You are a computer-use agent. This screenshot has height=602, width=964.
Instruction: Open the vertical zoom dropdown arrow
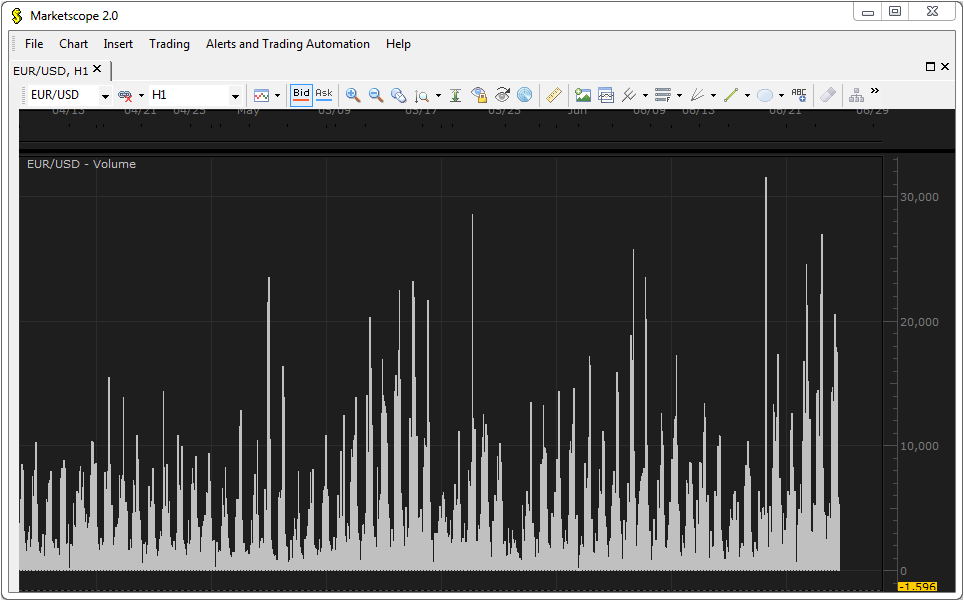[x=438, y=95]
